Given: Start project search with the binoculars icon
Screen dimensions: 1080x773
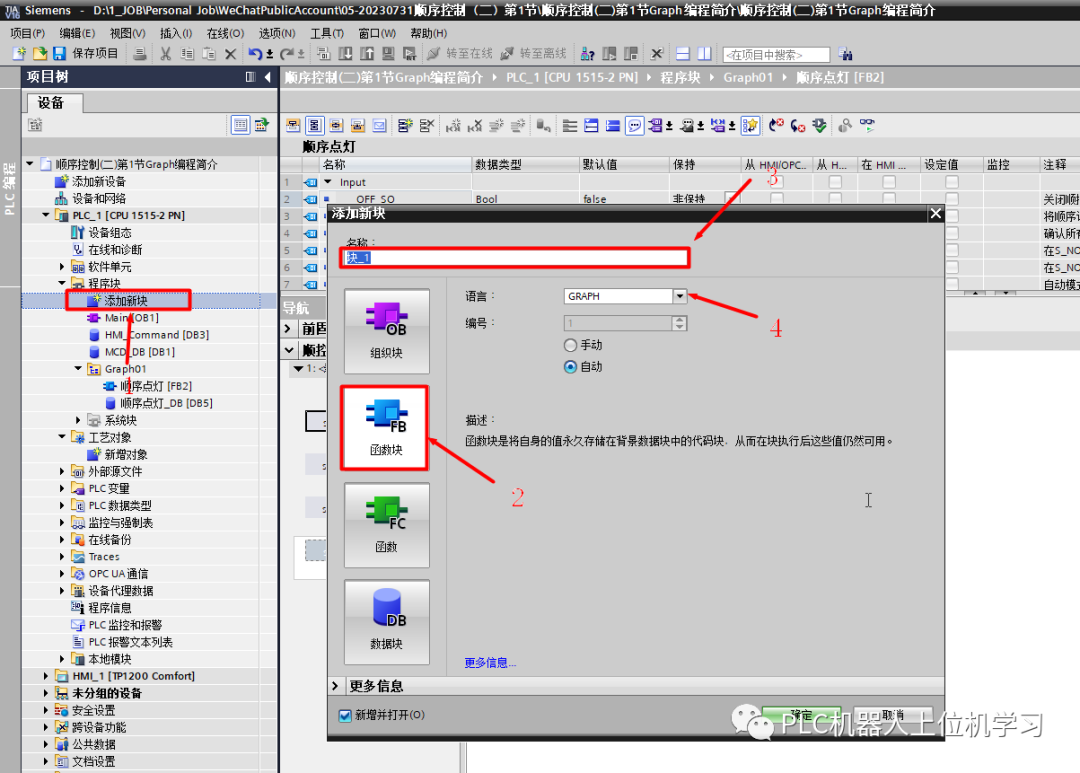Looking at the screenshot, I should tap(846, 54).
